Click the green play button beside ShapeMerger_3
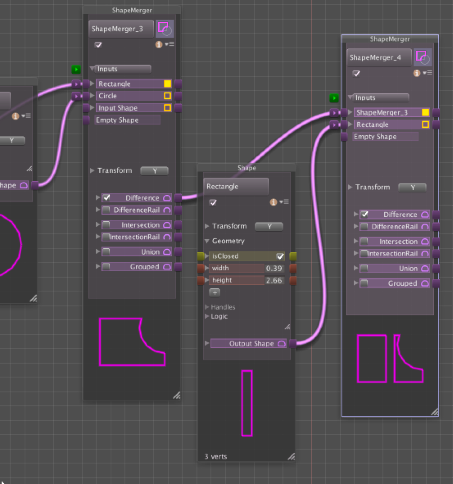 76,69
